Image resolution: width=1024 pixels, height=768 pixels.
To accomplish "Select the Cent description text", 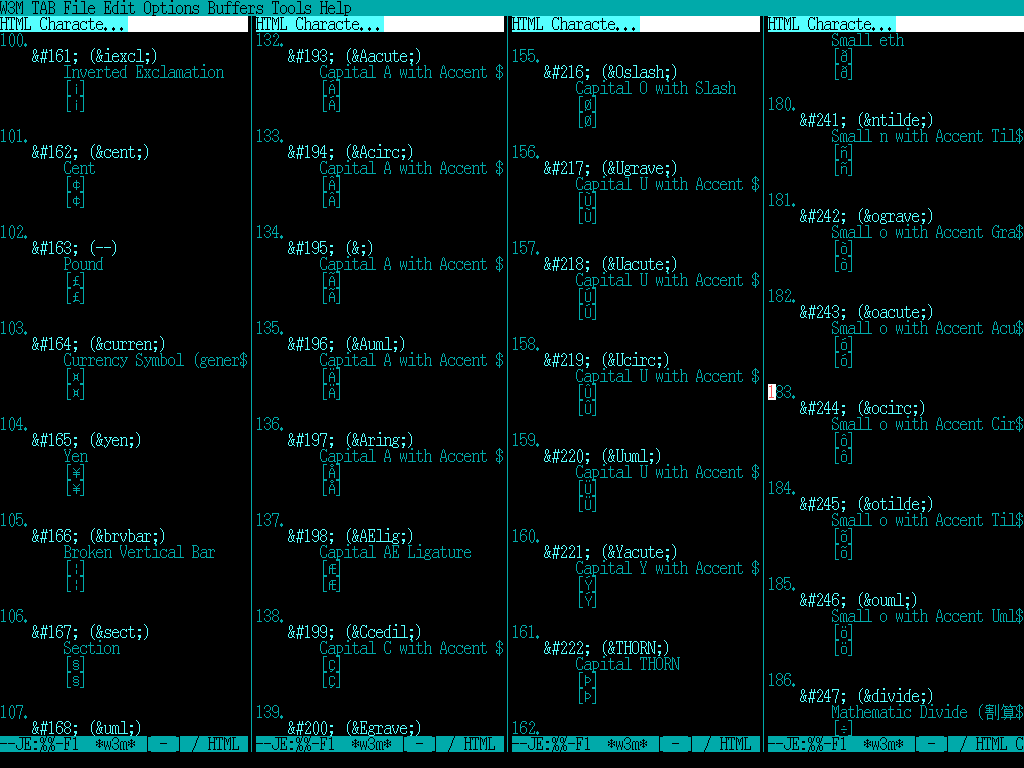I will 80,168.
